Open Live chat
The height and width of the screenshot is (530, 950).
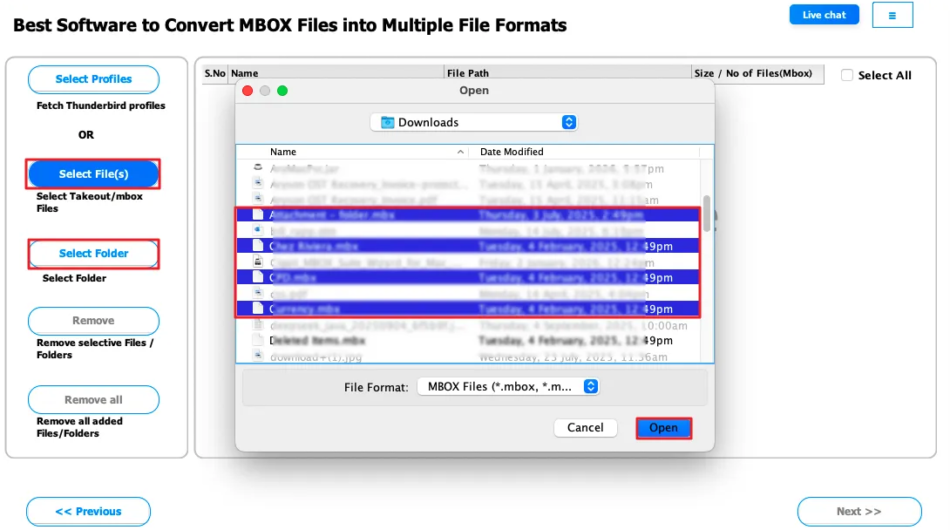click(824, 15)
